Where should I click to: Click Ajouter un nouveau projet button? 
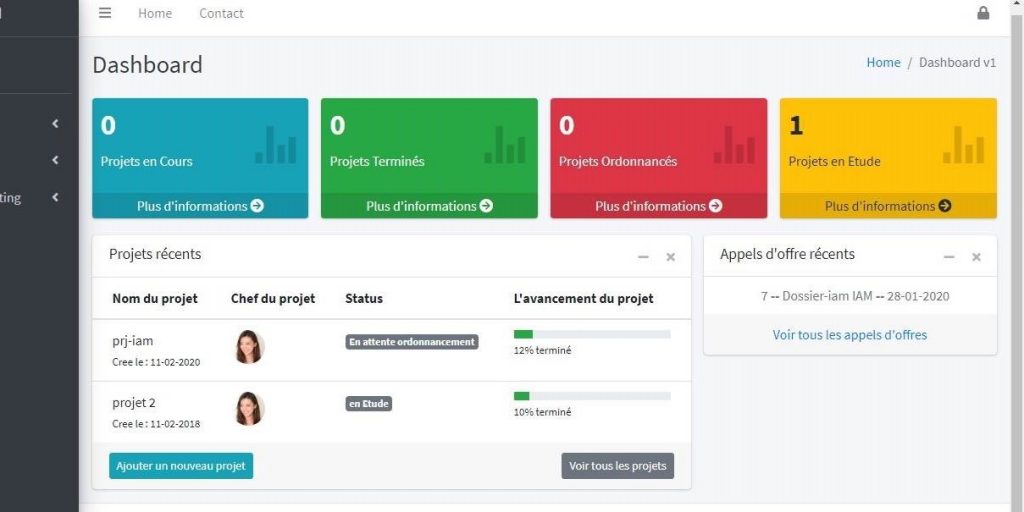(181, 466)
